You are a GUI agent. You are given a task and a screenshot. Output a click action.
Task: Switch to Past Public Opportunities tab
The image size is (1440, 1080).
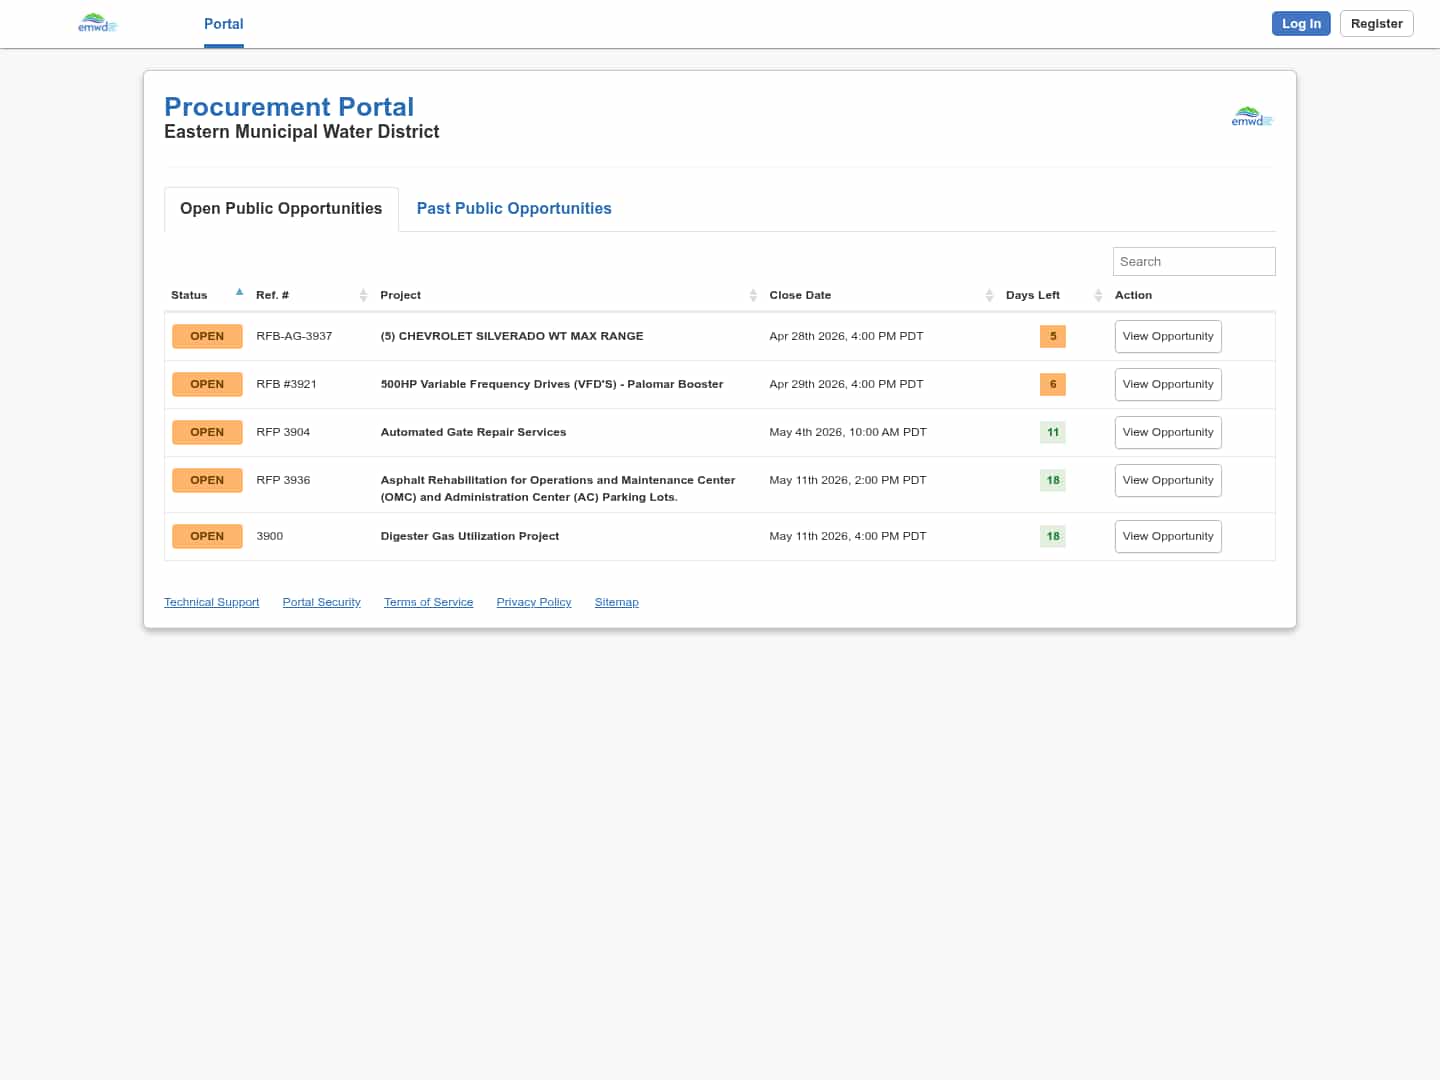pyautogui.click(x=513, y=208)
